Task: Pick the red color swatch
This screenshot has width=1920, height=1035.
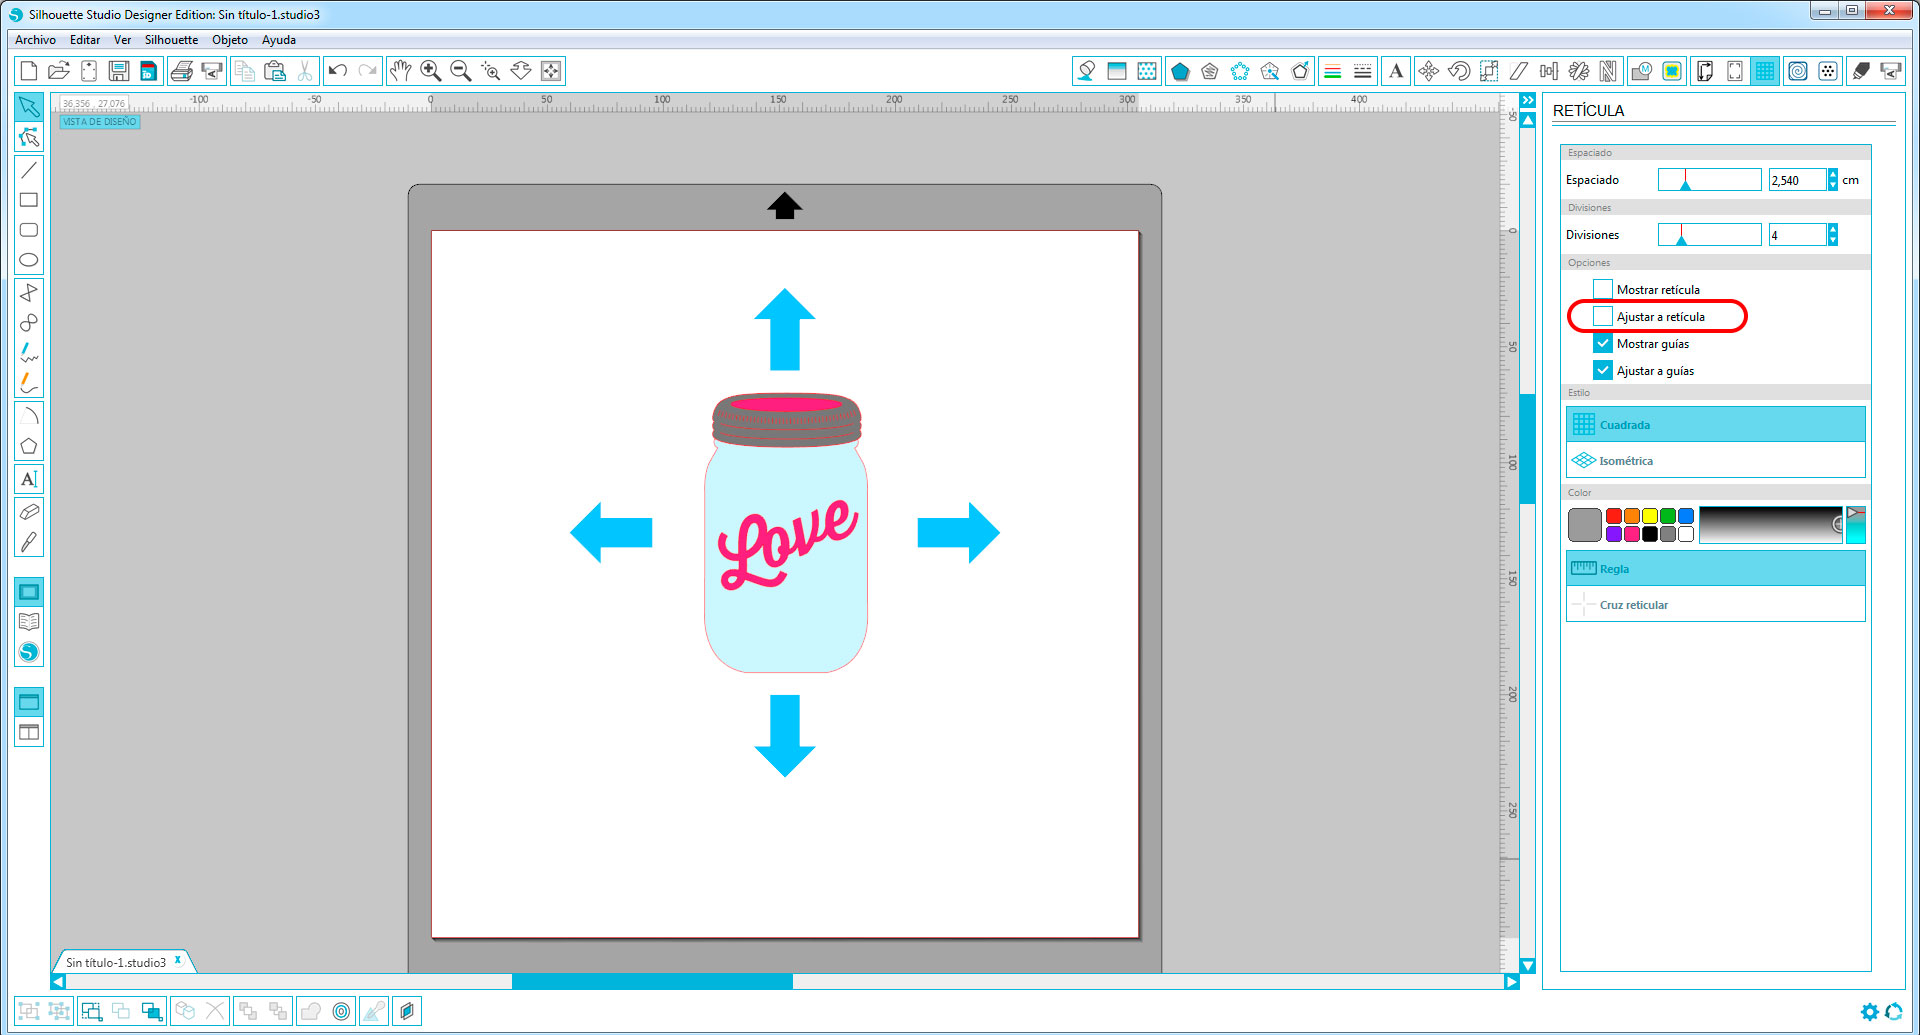Action: (x=1614, y=516)
